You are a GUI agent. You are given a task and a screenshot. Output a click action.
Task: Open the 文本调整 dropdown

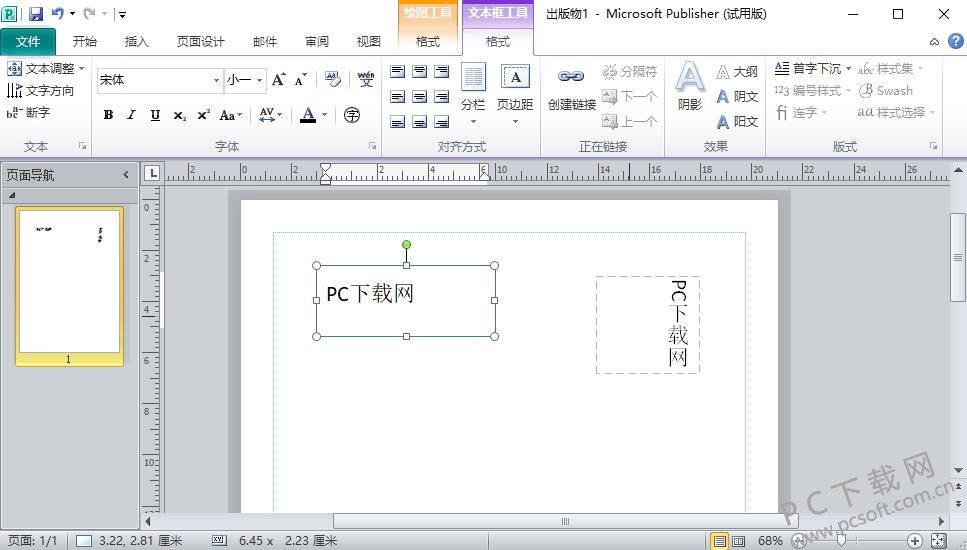coord(46,68)
